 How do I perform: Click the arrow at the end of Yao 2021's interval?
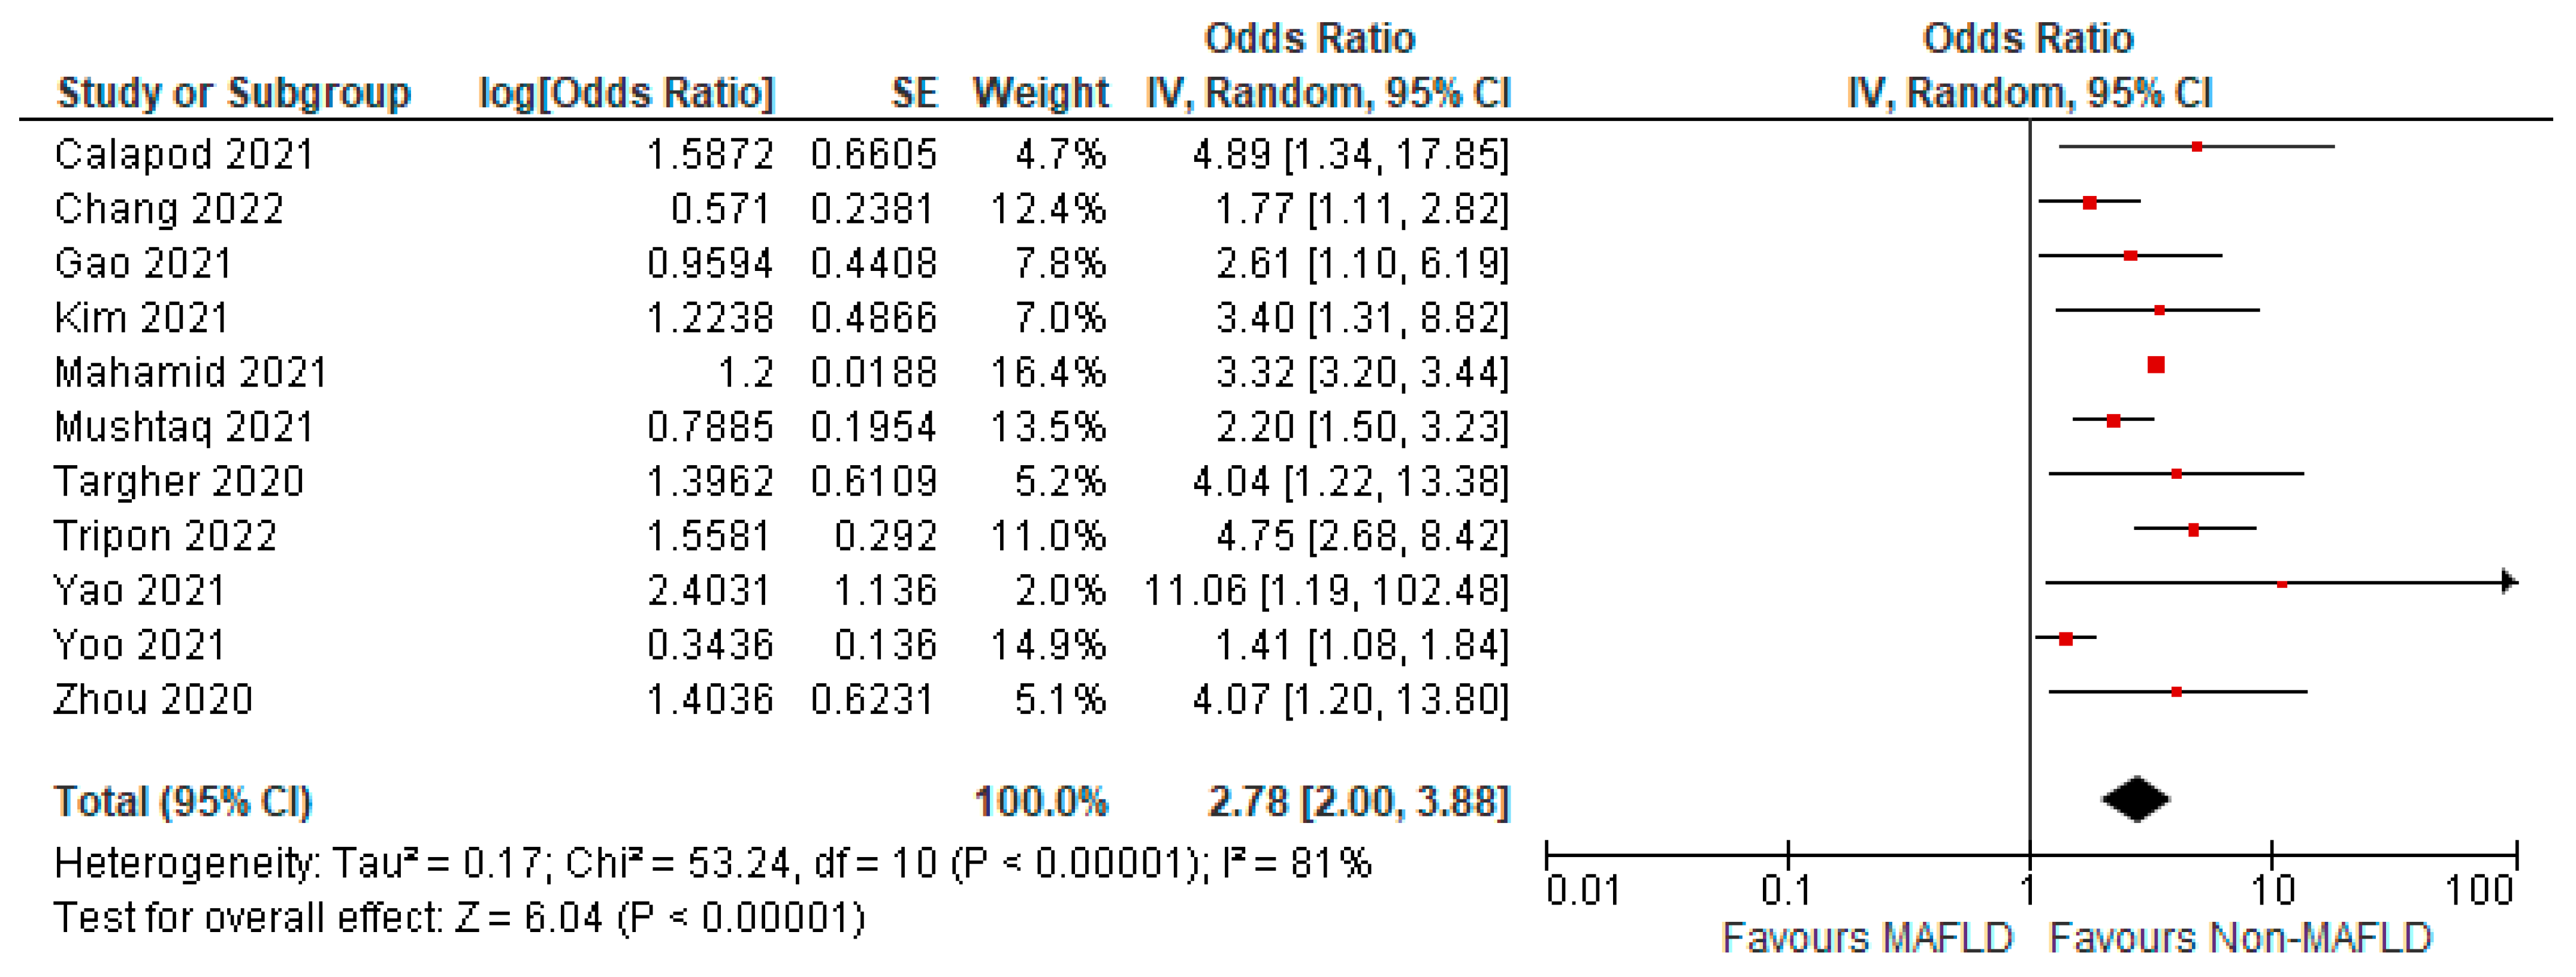coord(2509,581)
